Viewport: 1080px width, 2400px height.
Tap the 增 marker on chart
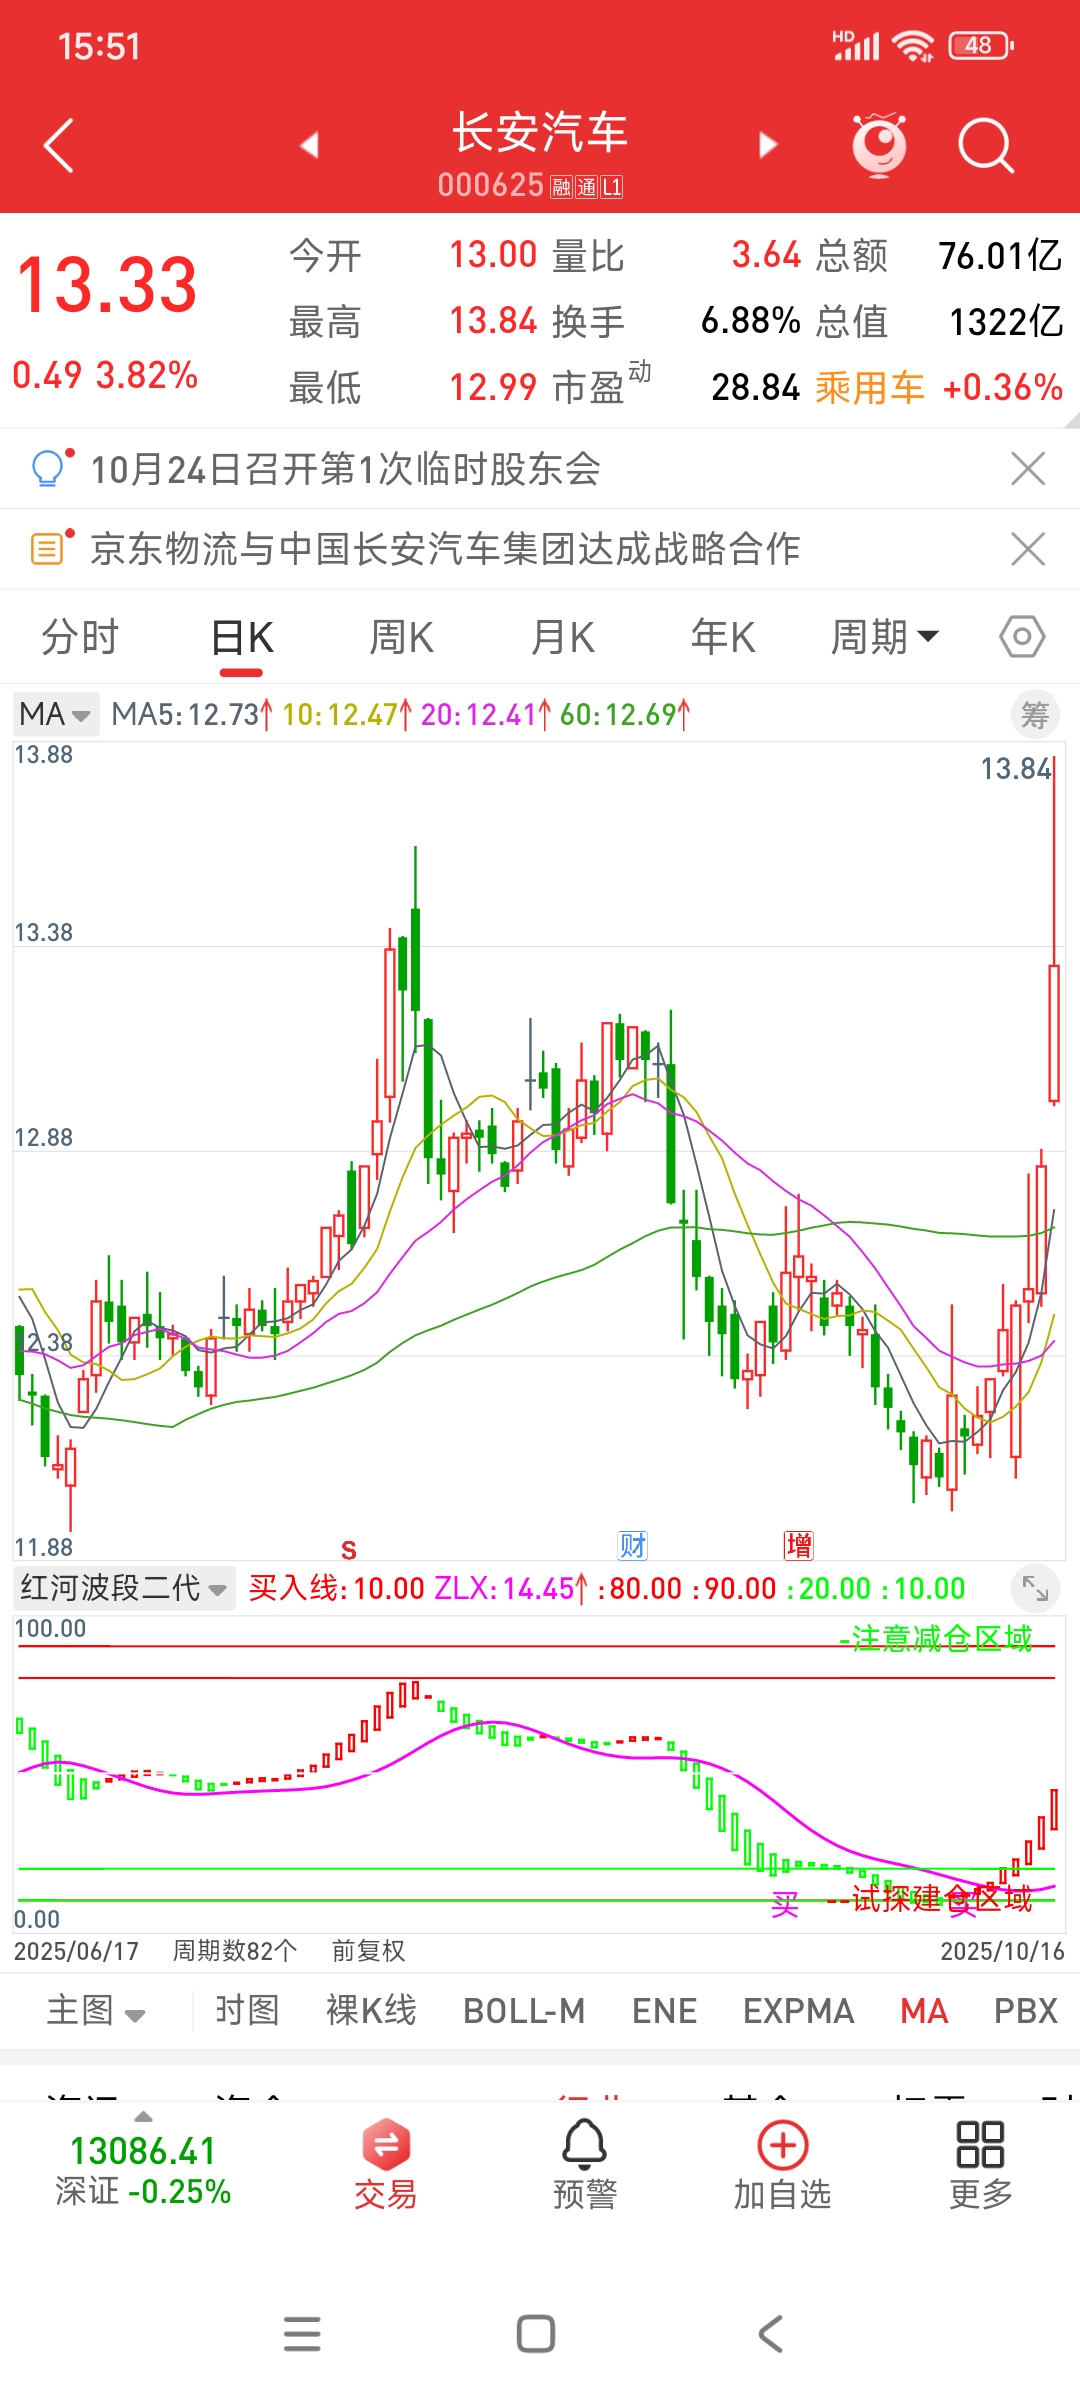click(x=798, y=1546)
